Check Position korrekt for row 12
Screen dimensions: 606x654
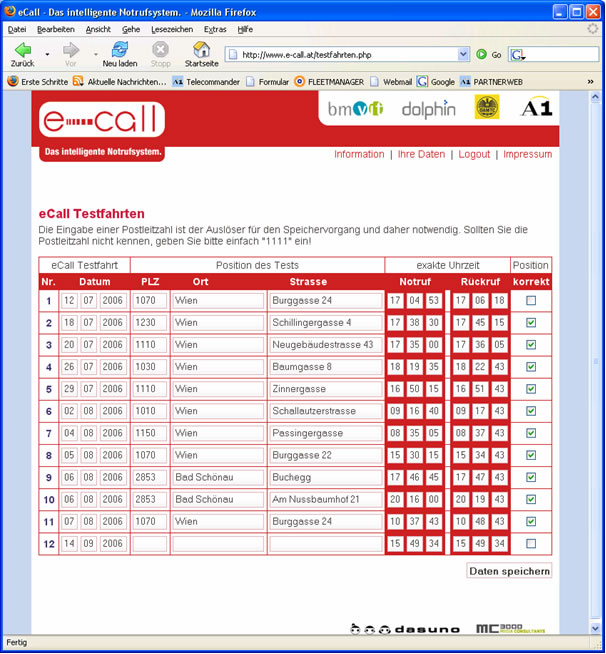coord(531,544)
